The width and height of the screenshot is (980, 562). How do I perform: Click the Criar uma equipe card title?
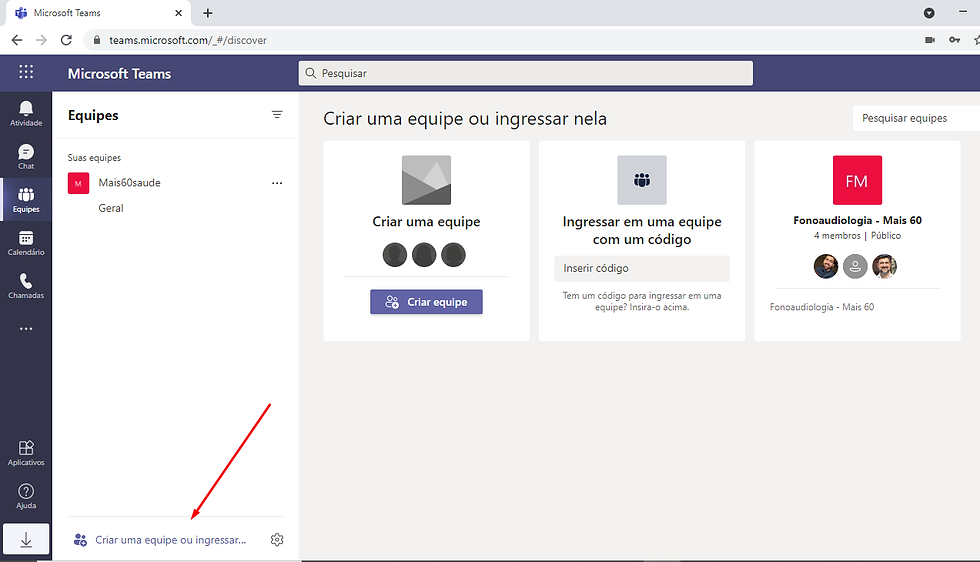[x=426, y=221]
